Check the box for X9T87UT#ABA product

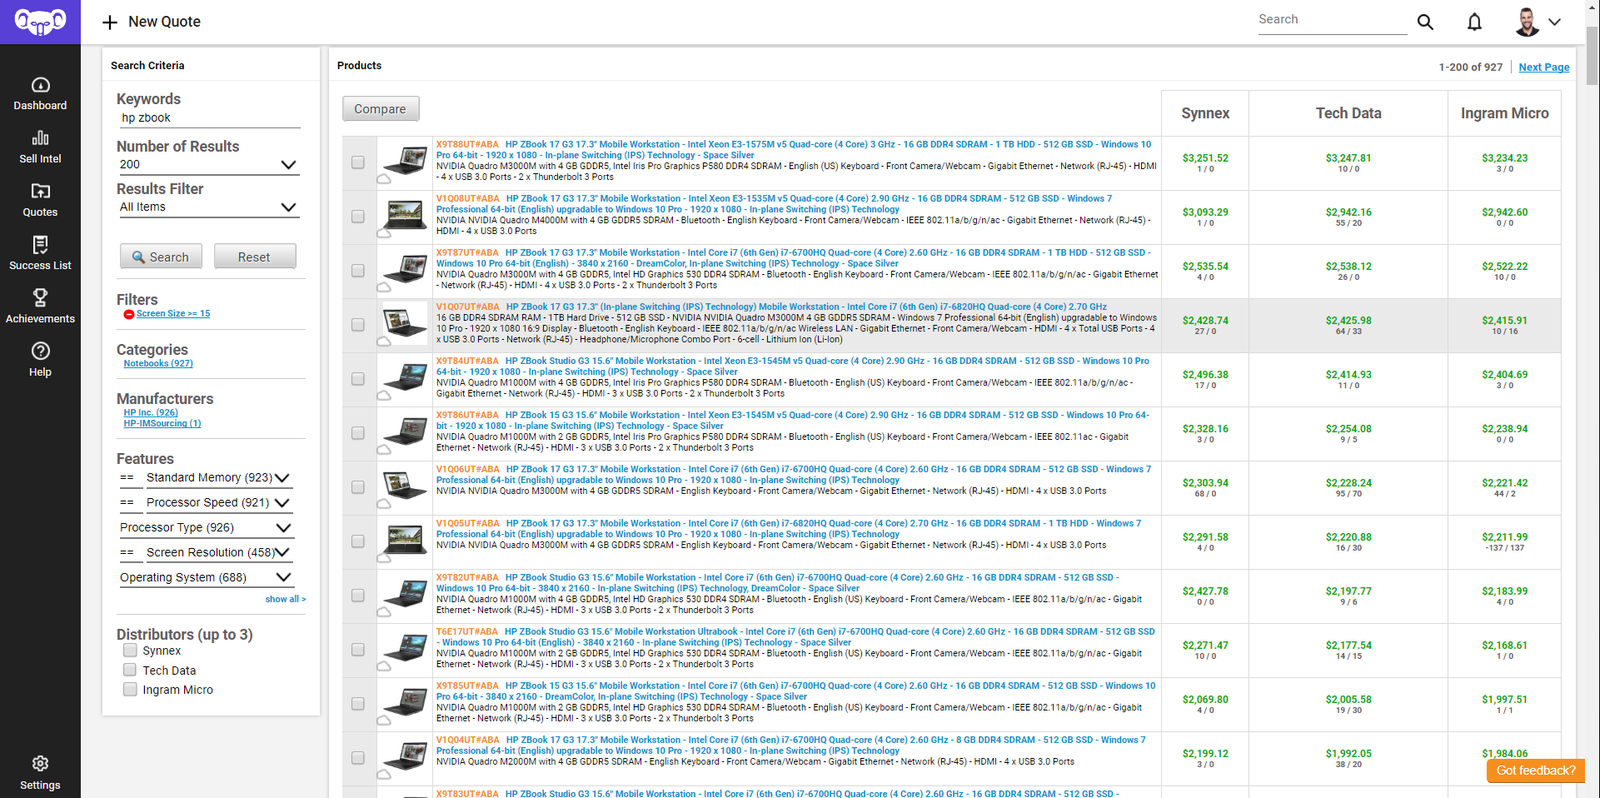pyautogui.click(x=358, y=270)
